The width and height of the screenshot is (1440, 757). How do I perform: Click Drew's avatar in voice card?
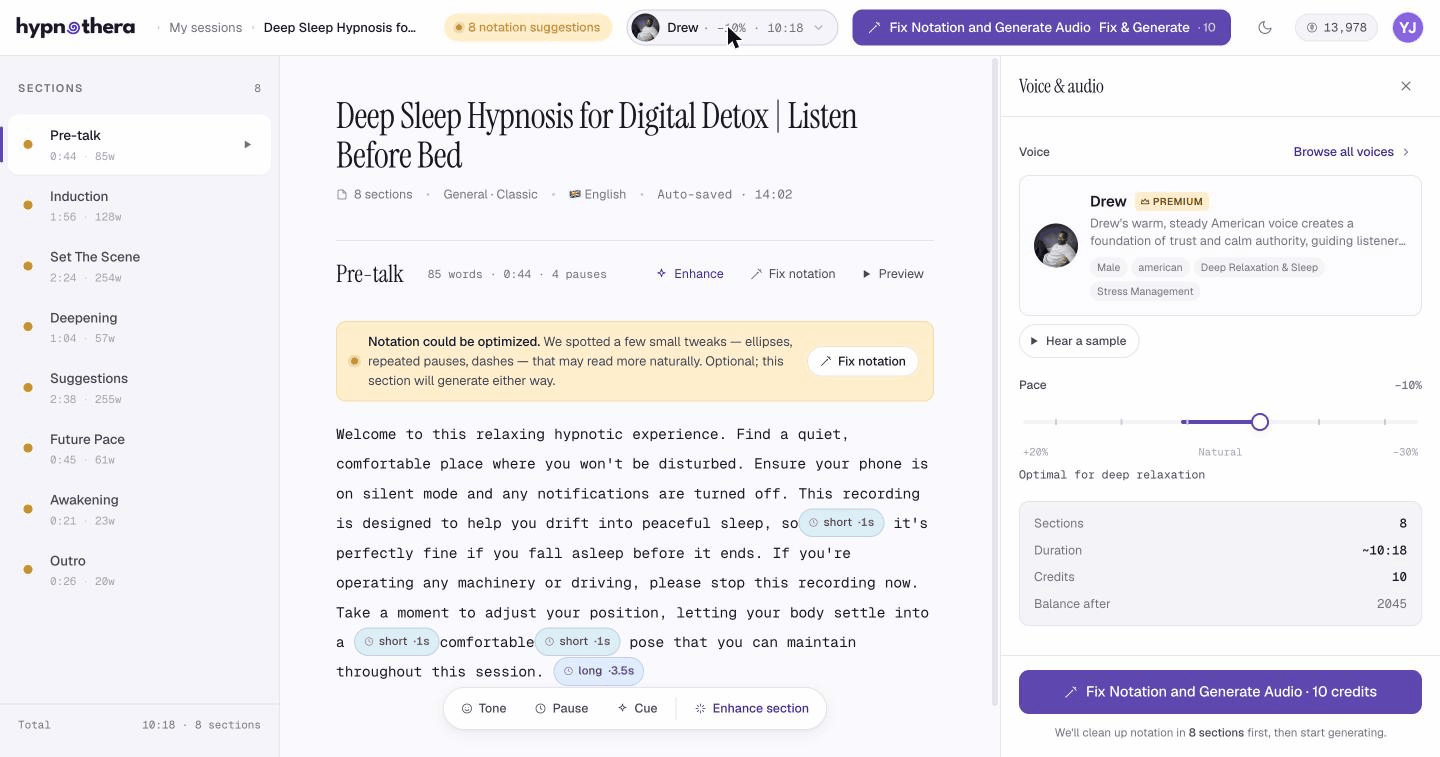point(1056,245)
